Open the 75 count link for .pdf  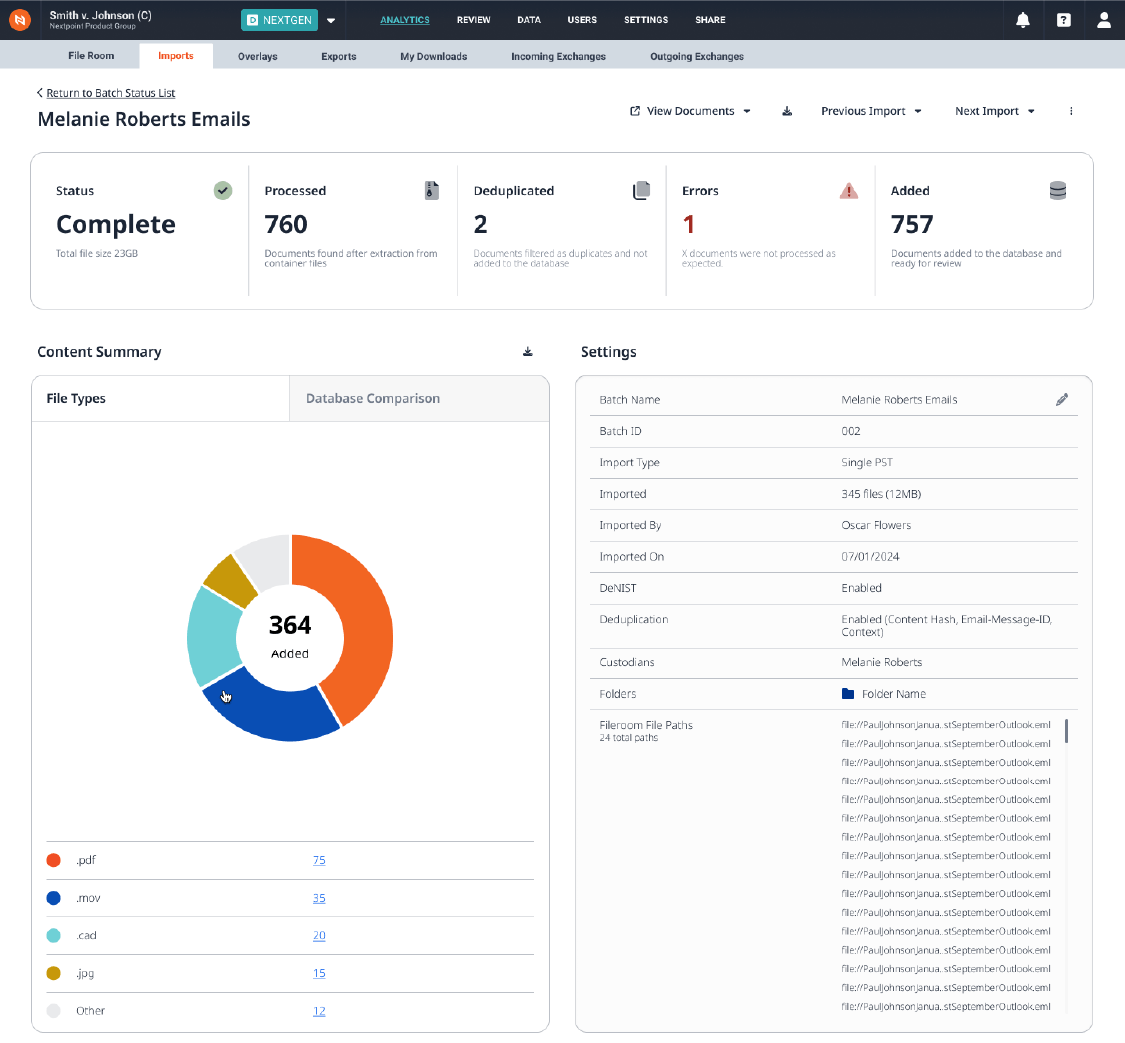(x=319, y=860)
